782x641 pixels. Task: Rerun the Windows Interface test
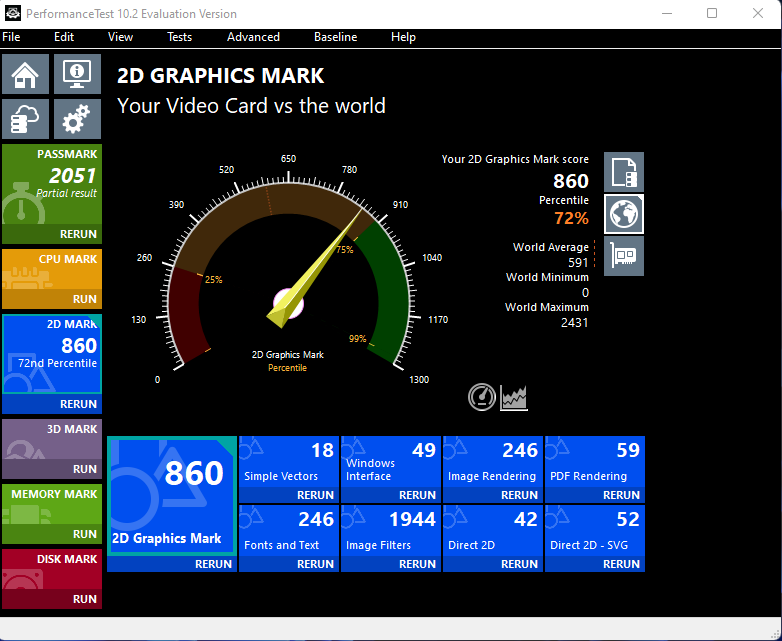coord(391,495)
